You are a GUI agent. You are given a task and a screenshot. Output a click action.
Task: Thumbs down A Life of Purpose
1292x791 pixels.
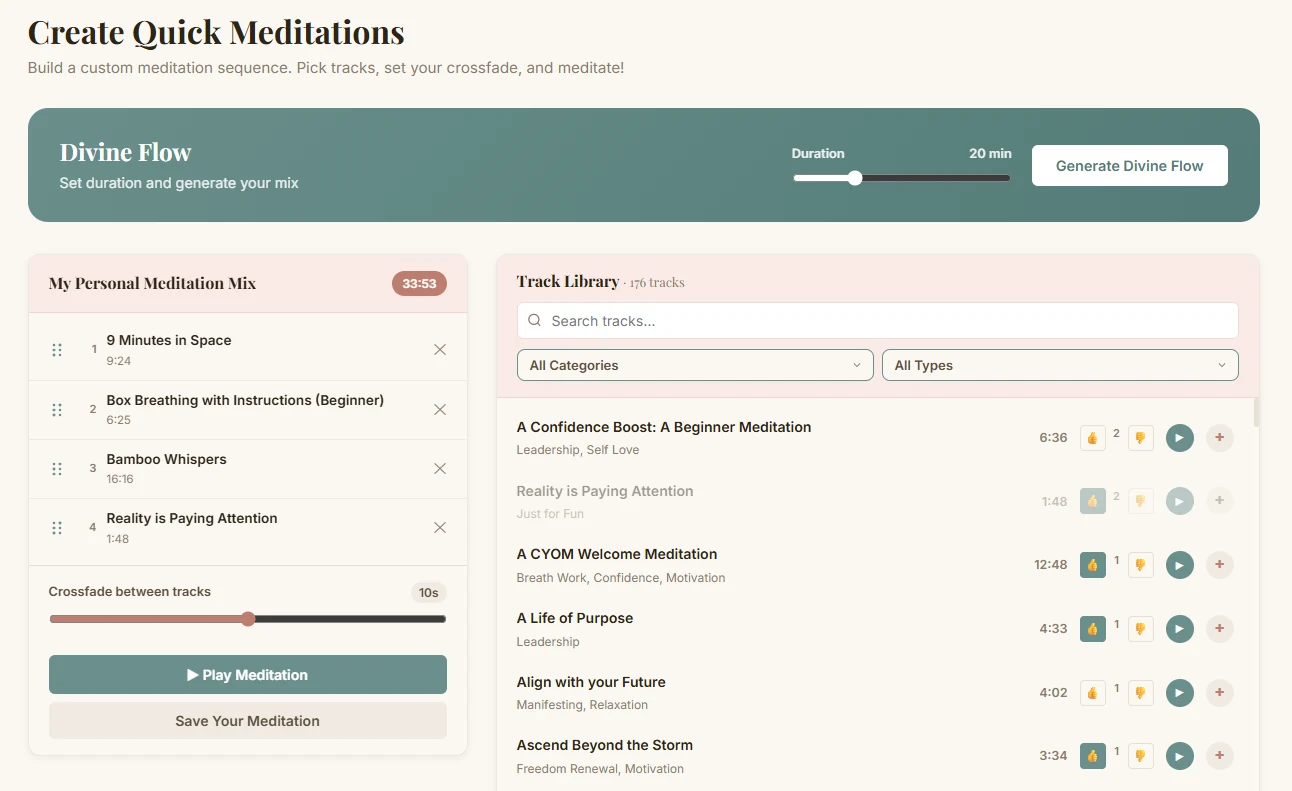[1141, 629]
